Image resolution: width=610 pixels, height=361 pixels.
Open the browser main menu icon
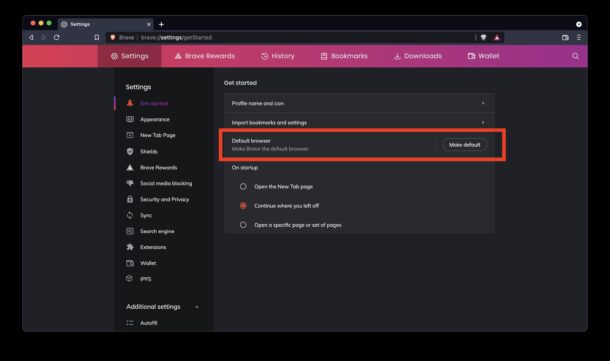click(x=579, y=37)
